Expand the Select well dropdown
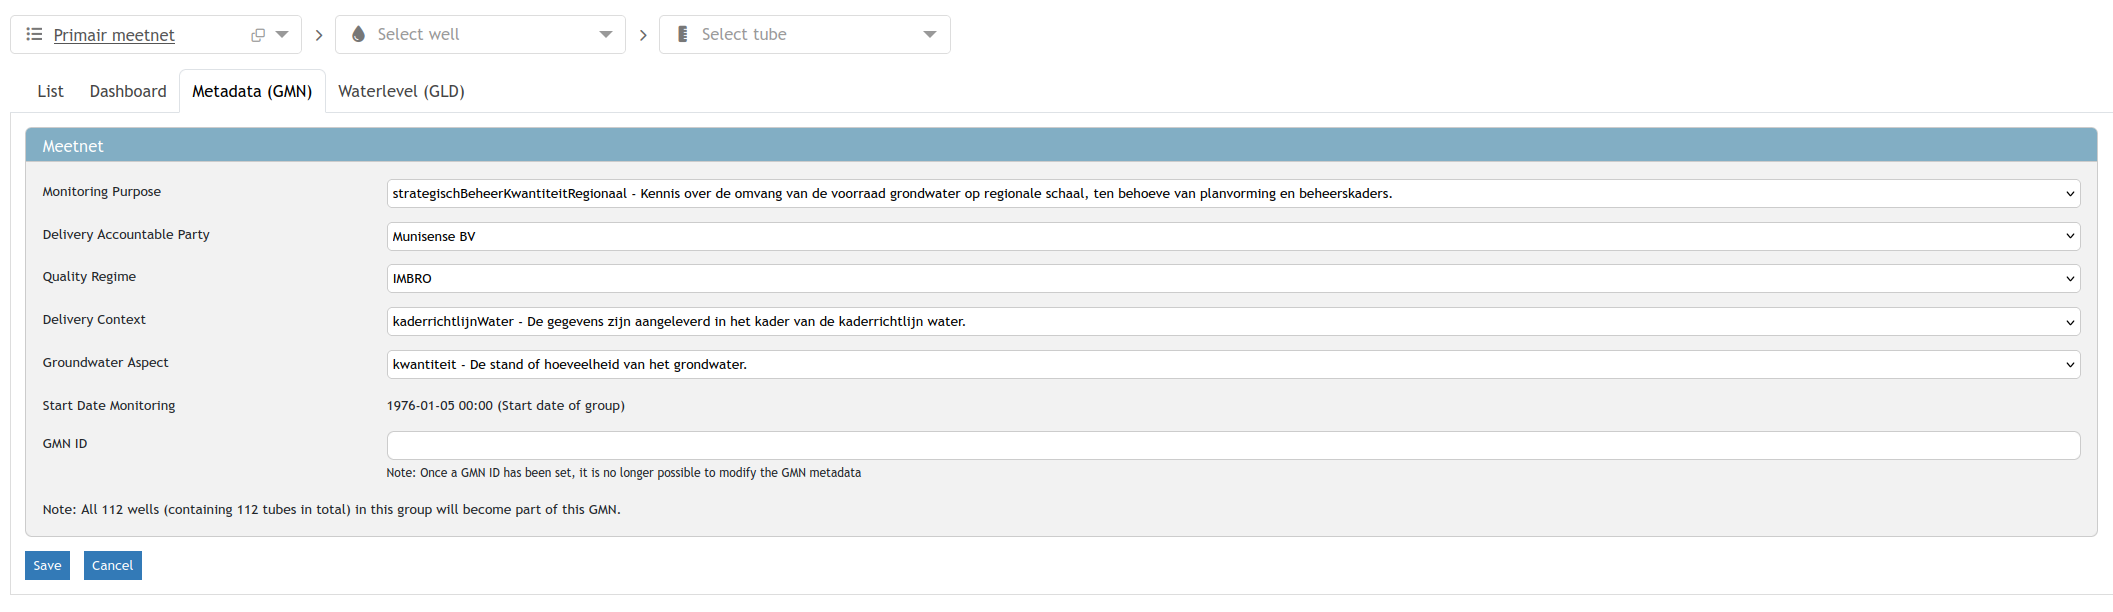The height and width of the screenshot is (612, 2113). (605, 34)
